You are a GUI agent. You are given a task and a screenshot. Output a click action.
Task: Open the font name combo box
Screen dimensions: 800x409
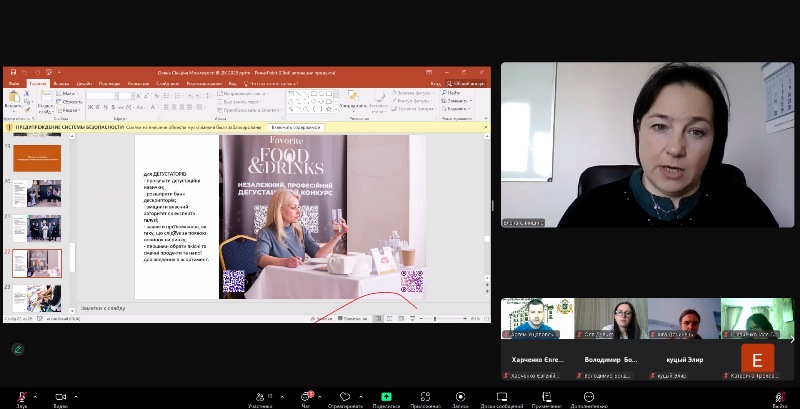tap(102, 95)
